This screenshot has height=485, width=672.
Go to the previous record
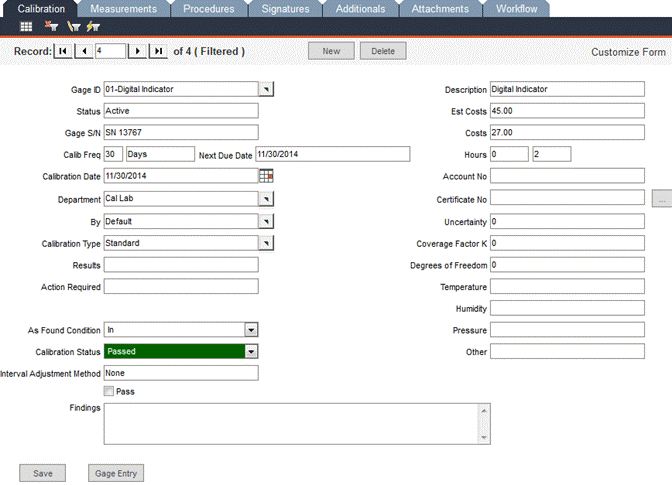pos(84,50)
